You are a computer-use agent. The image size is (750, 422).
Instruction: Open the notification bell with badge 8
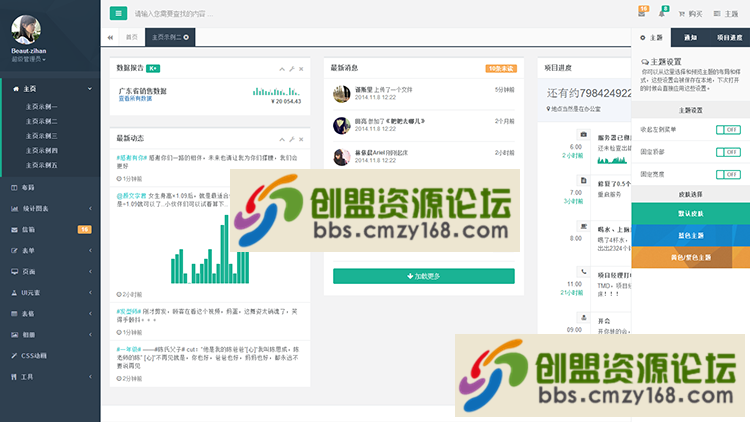click(x=662, y=12)
